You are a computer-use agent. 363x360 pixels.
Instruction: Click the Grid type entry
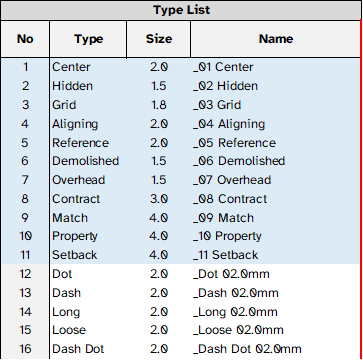coord(64,105)
